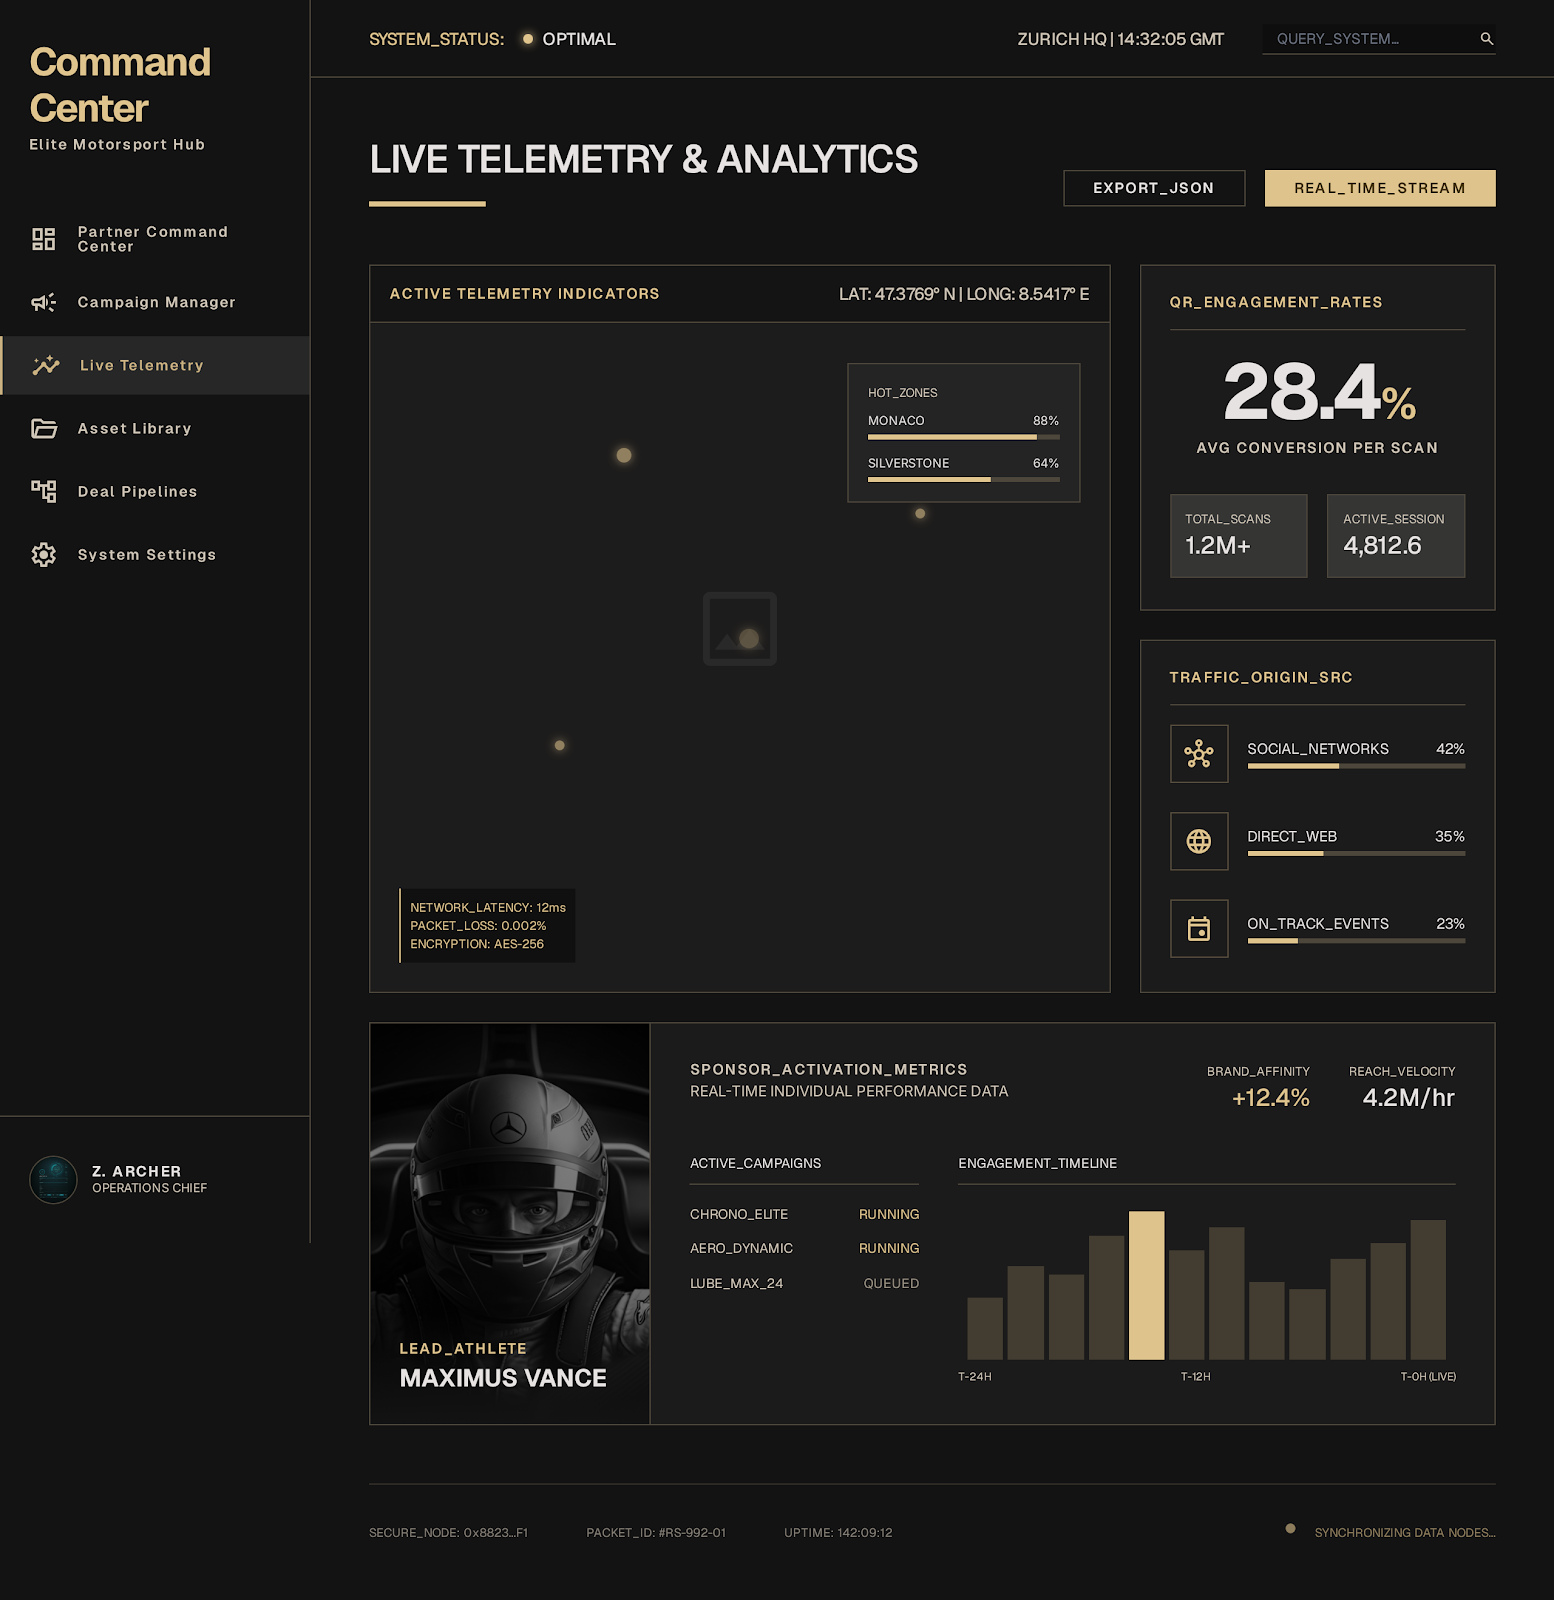Click into the QUERY_SYSTEM search field
This screenshot has width=1554, height=1600.
(x=1378, y=39)
